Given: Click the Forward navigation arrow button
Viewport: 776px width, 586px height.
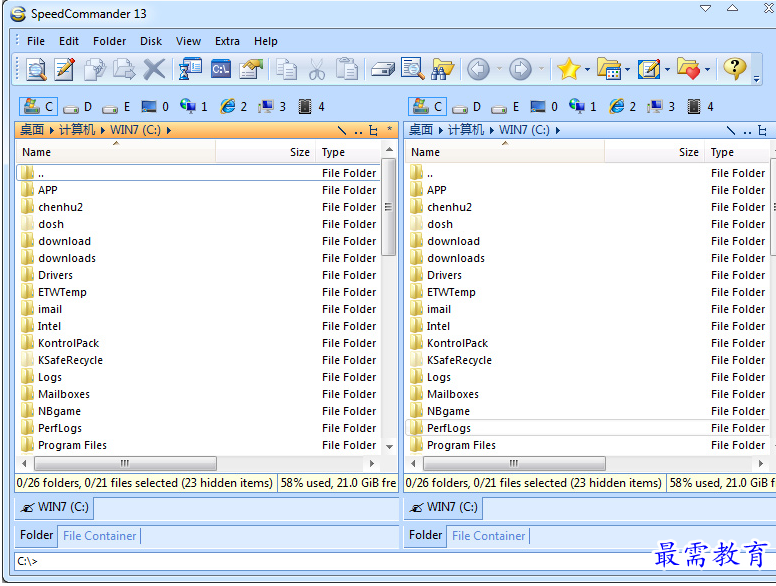Looking at the screenshot, I should (x=520, y=69).
